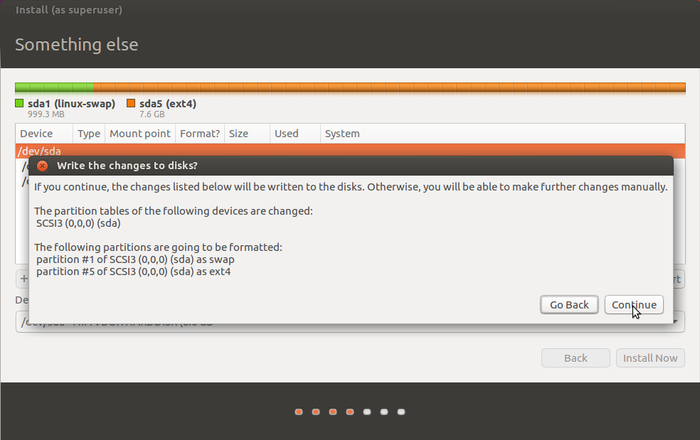Click the green sda1 linux-swap legend swatch
Viewport: 700px width, 440px height.
(19, 104)
